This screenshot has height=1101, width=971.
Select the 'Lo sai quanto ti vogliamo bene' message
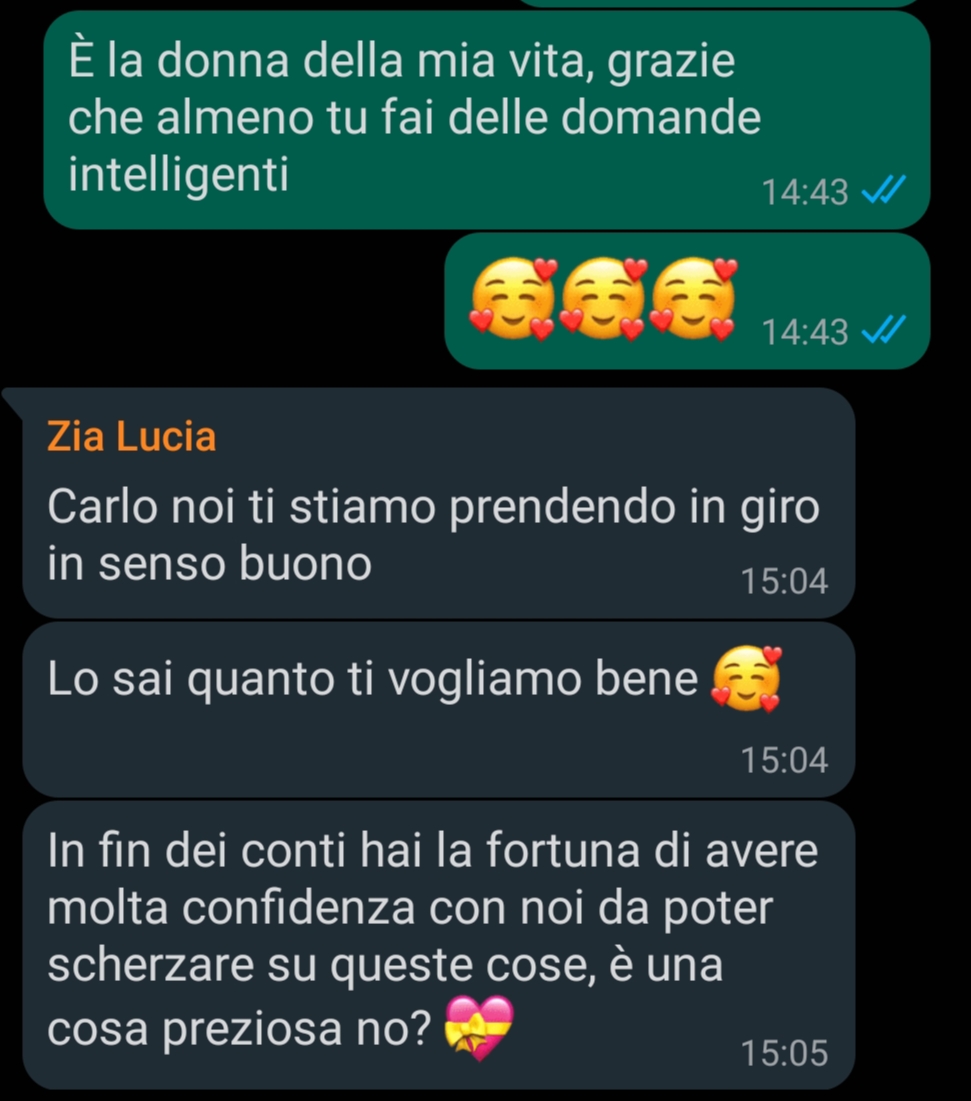[439, 709]
